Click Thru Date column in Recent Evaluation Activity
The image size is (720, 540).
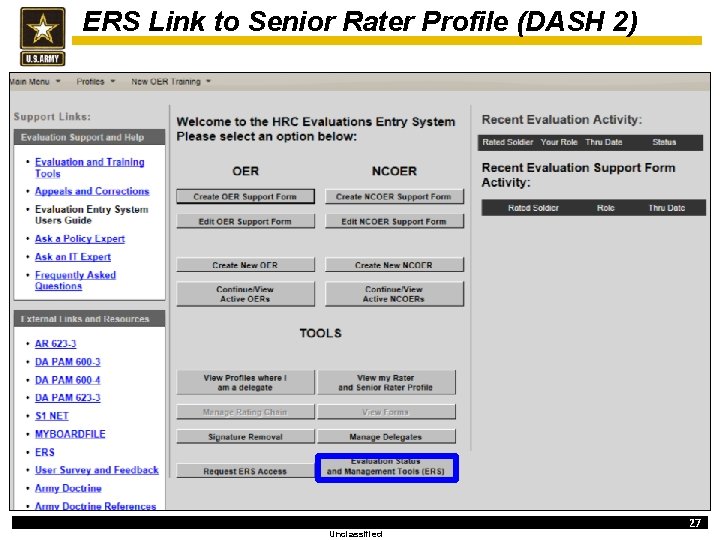(604, 142)
